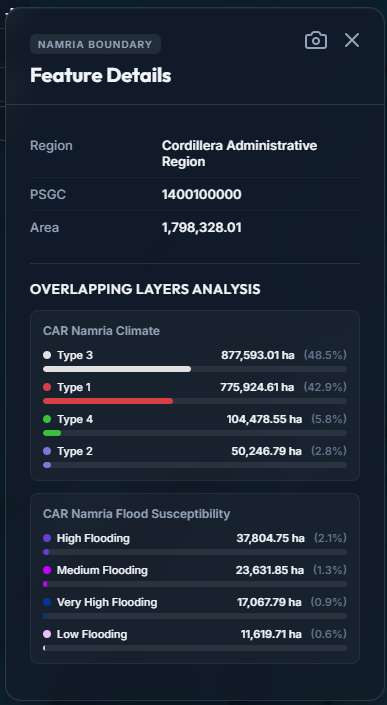Click the lavender Type 2 color dot
Screen dimensions: 387x705
tap(47, 451)
